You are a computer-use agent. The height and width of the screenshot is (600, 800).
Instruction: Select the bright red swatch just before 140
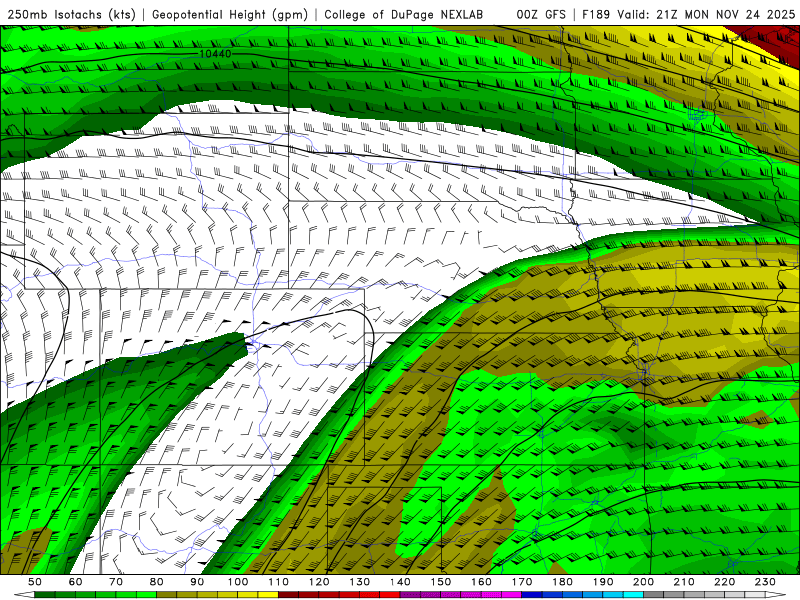(x=390, y=595)
